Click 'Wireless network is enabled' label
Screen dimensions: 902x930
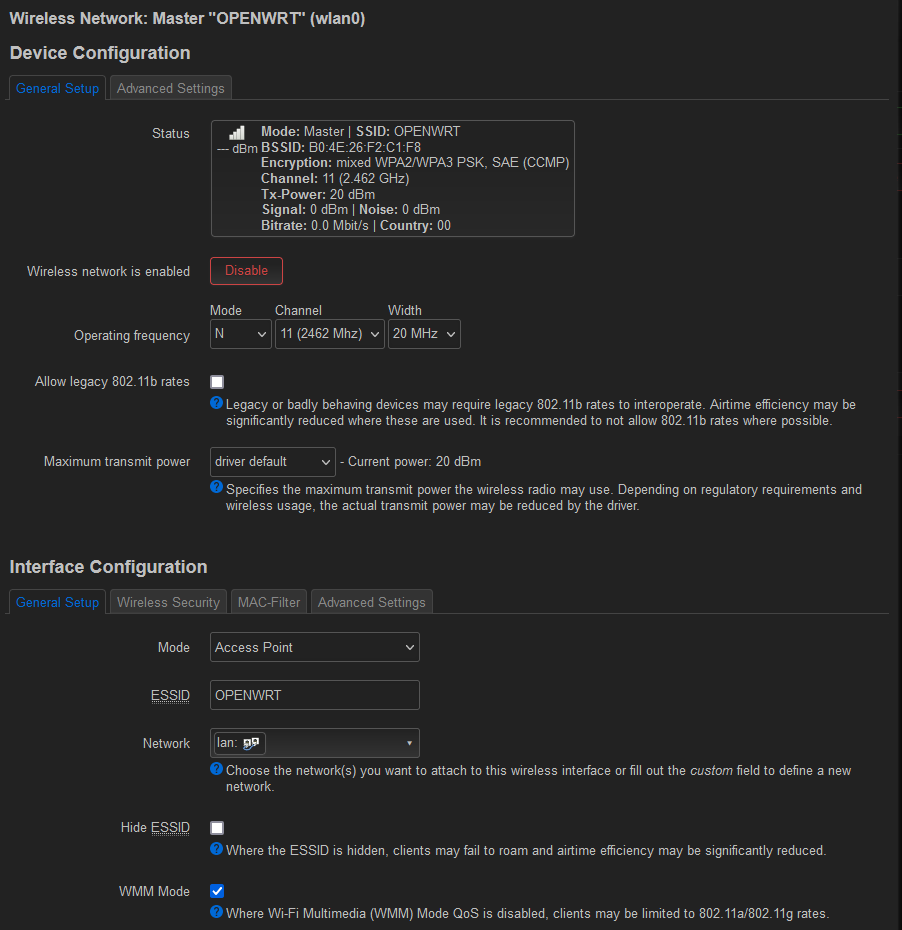click(109, 272)
